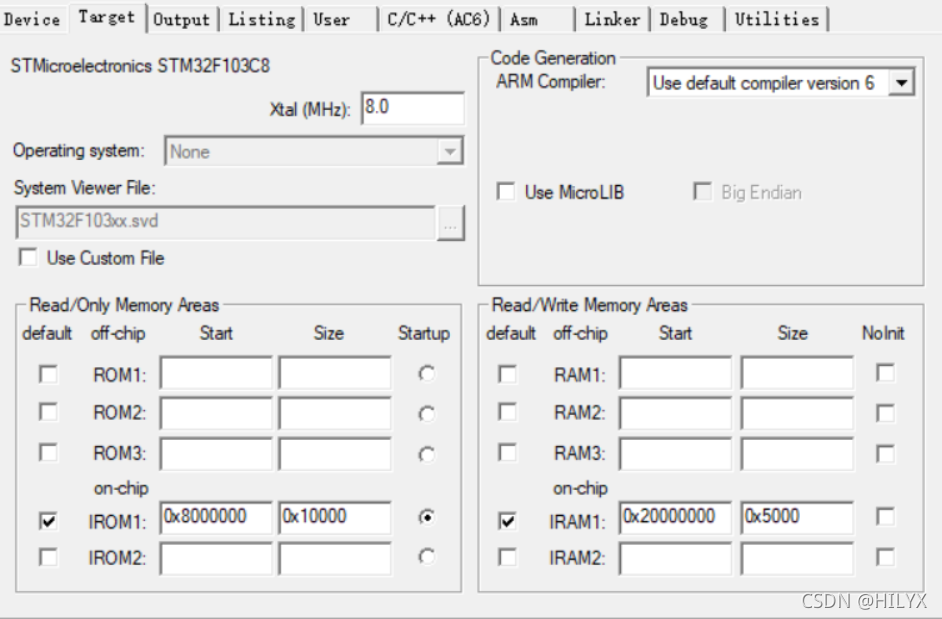
Task: Click the IROM2 Size field
Action: 335,558
